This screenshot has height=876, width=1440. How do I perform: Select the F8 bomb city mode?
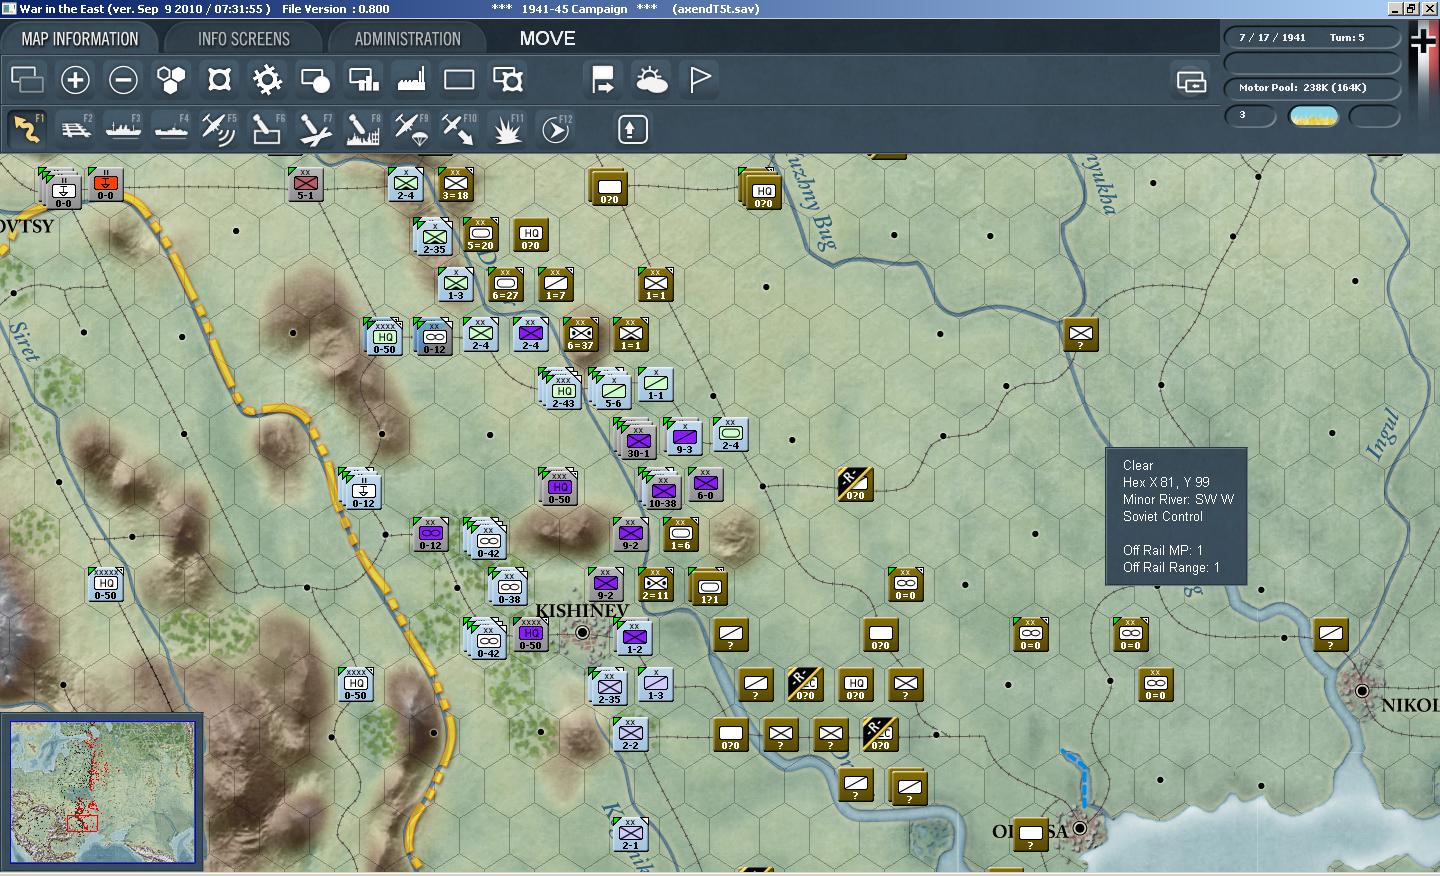(363, 129)
